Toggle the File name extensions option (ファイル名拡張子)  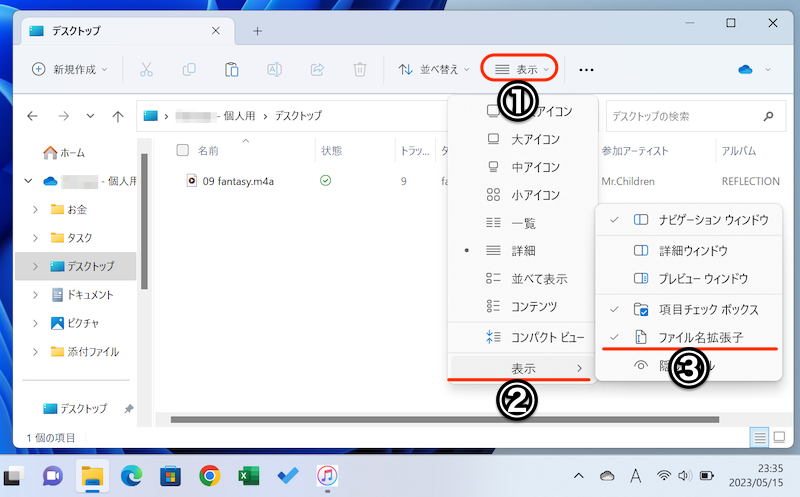click(x=700, y=338)
